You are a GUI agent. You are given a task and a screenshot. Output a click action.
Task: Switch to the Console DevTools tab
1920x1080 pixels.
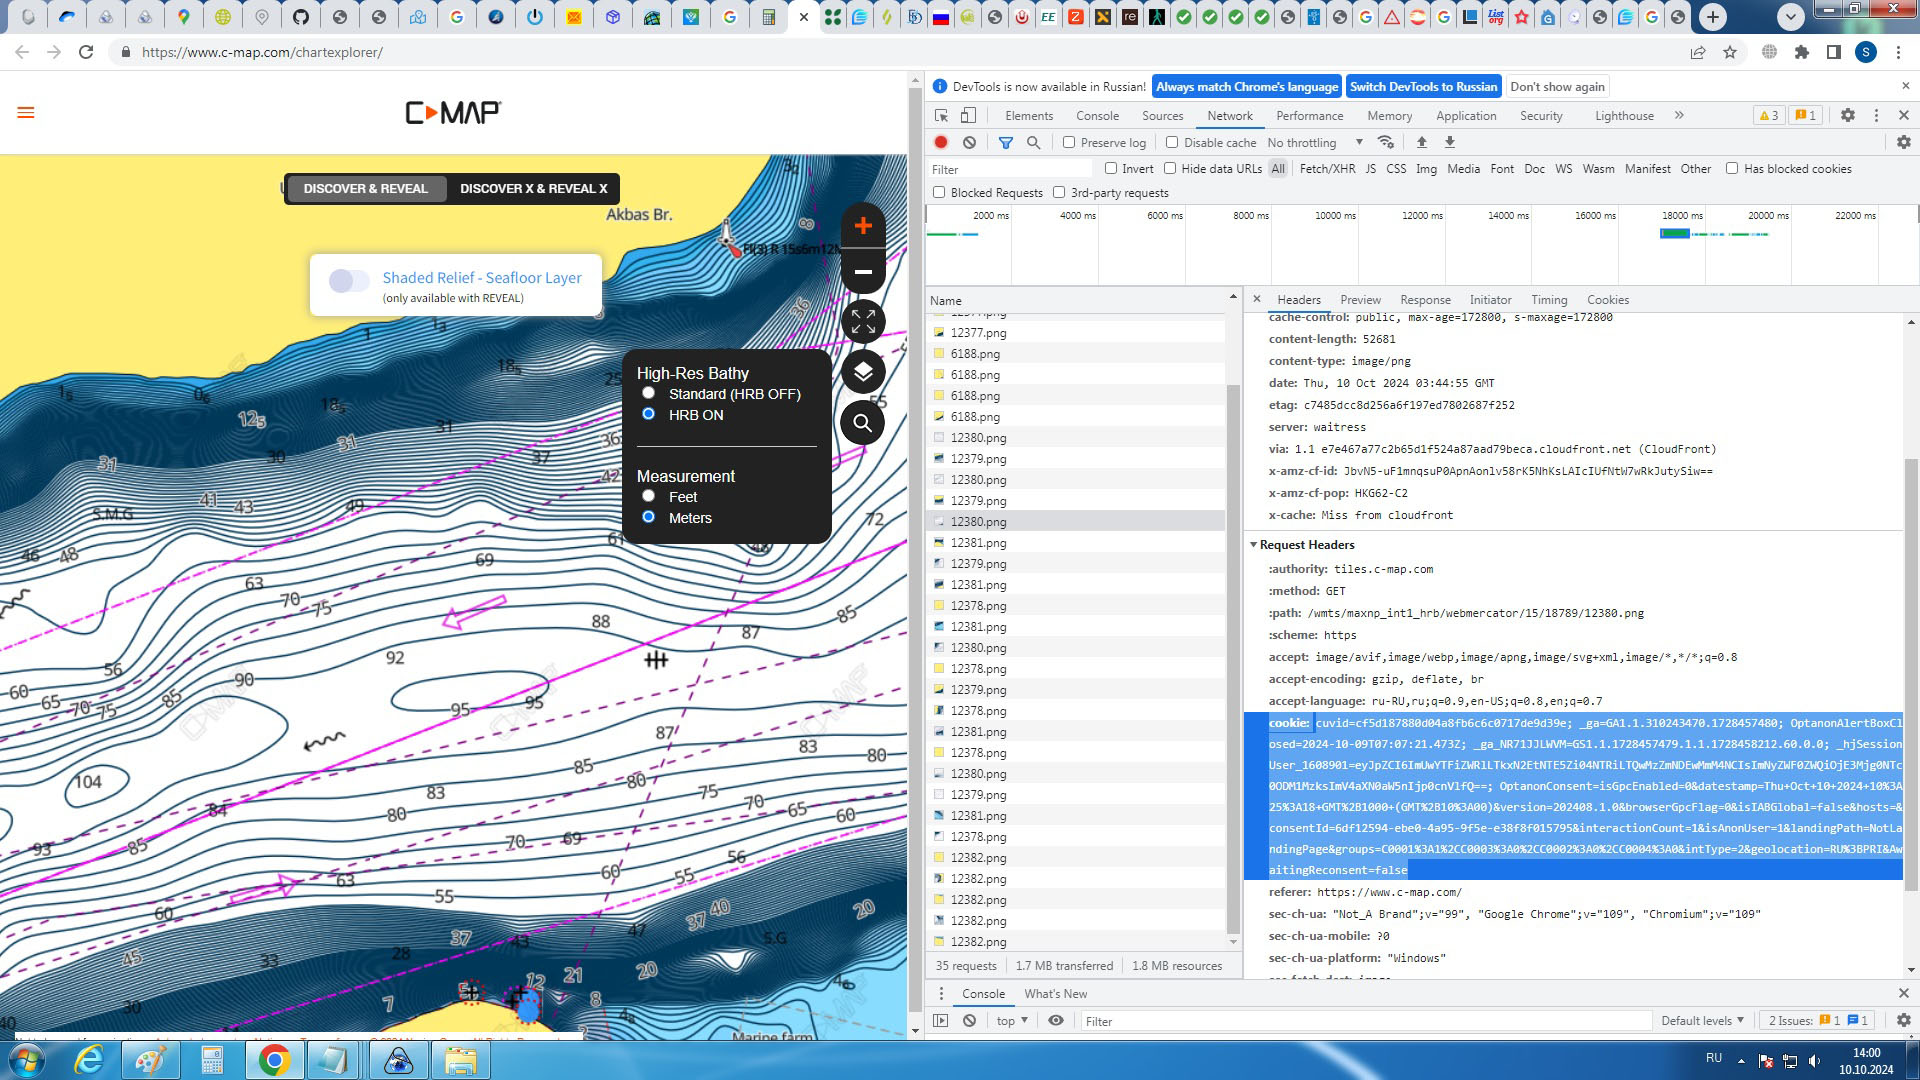click(1097, 116)
